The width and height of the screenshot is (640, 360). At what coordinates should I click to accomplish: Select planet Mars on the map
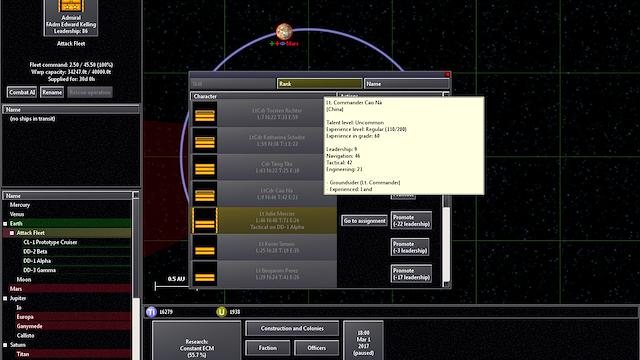(284, 31)
